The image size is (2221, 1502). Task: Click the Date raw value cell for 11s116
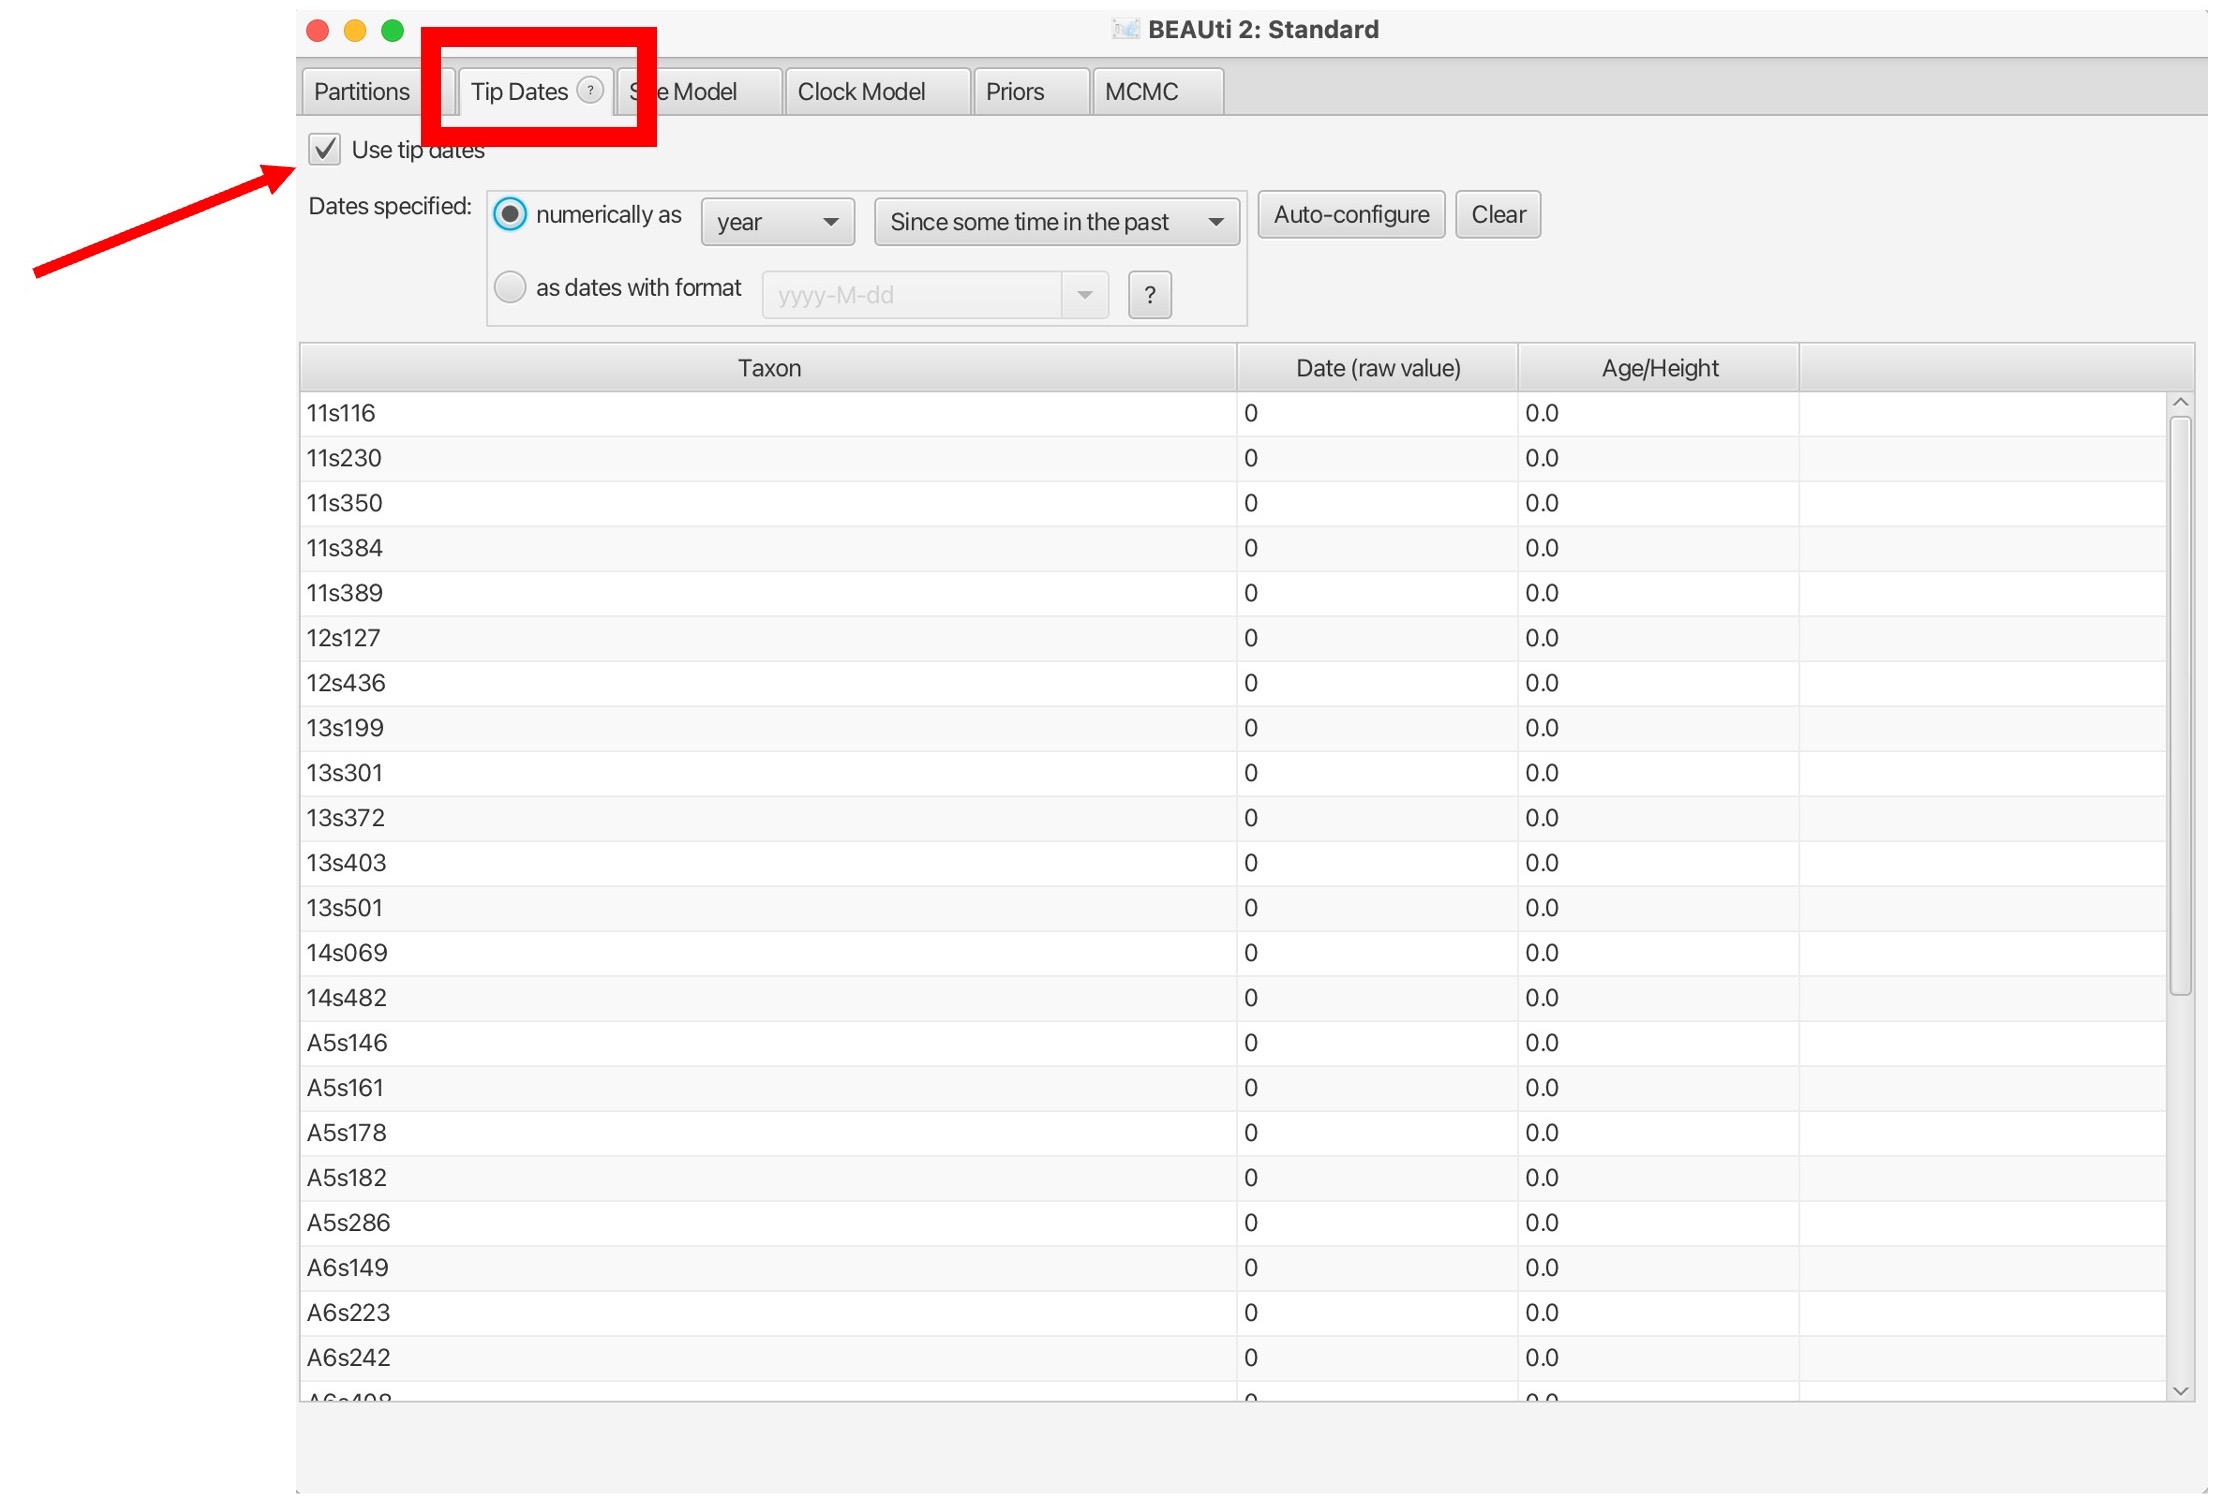(x=1377, y=413)
